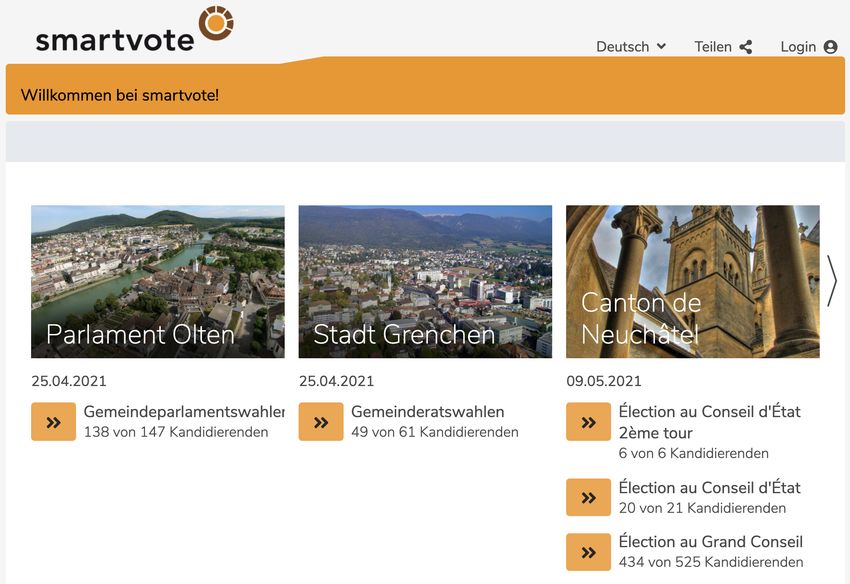Advance carousel with right chevron arrow
Viewport: 850px width, 584px height.
(831, 281)
